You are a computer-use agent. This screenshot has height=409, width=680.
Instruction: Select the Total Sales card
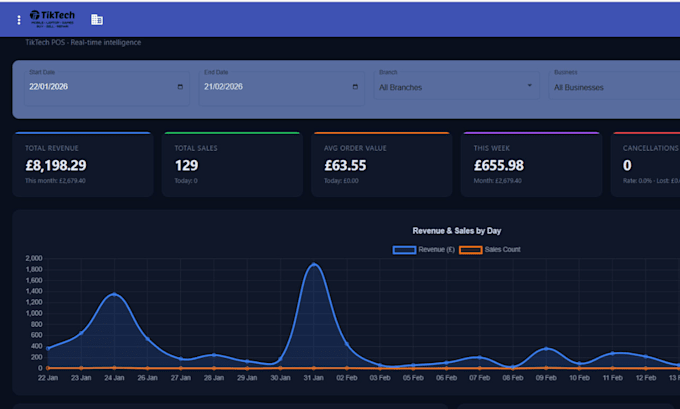[232, 164]
